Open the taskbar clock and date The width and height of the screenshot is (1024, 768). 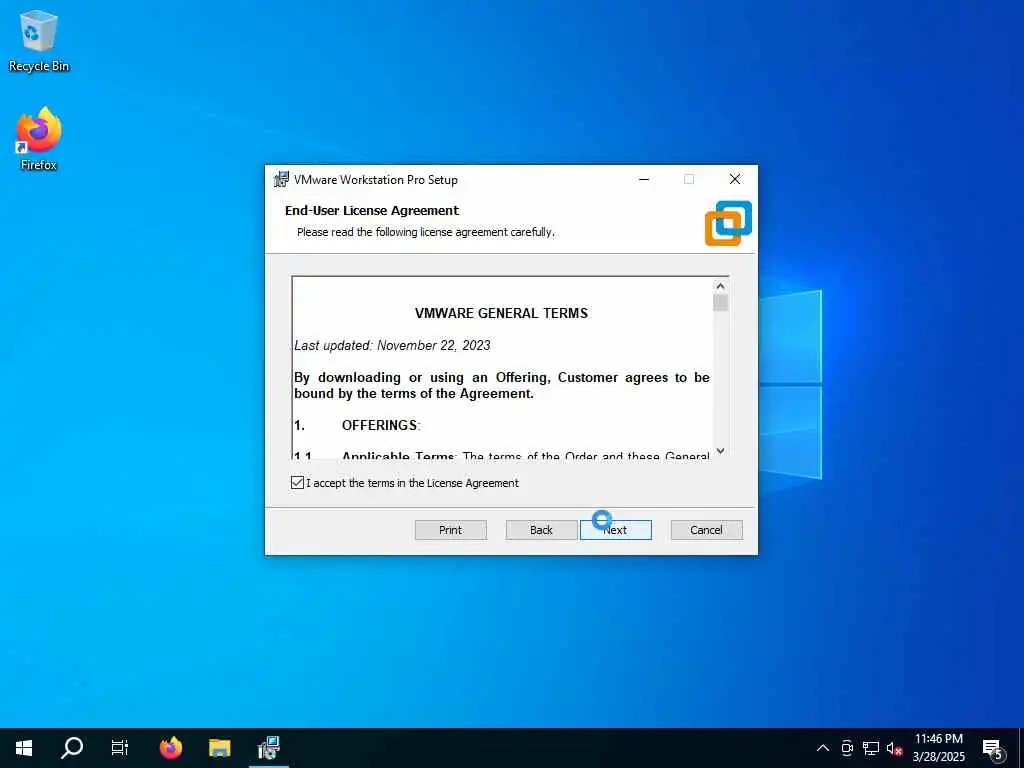(x=938, y=748)
